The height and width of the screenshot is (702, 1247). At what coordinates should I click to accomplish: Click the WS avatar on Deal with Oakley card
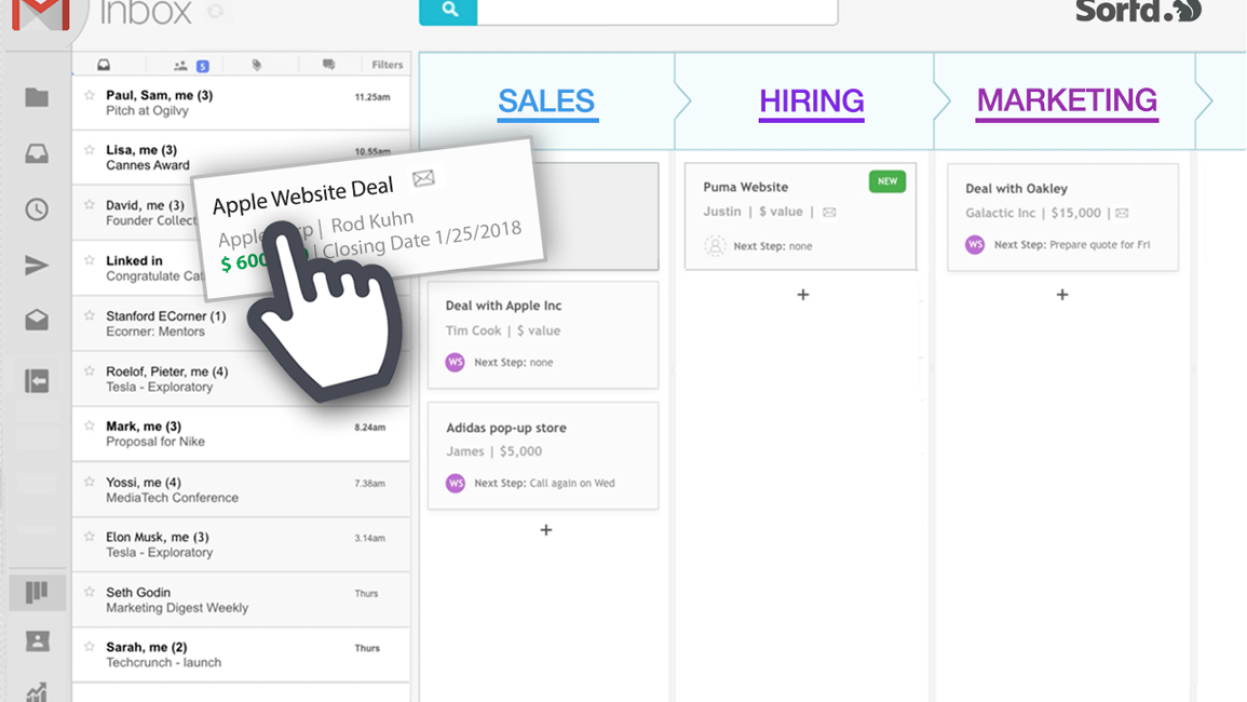974,244
